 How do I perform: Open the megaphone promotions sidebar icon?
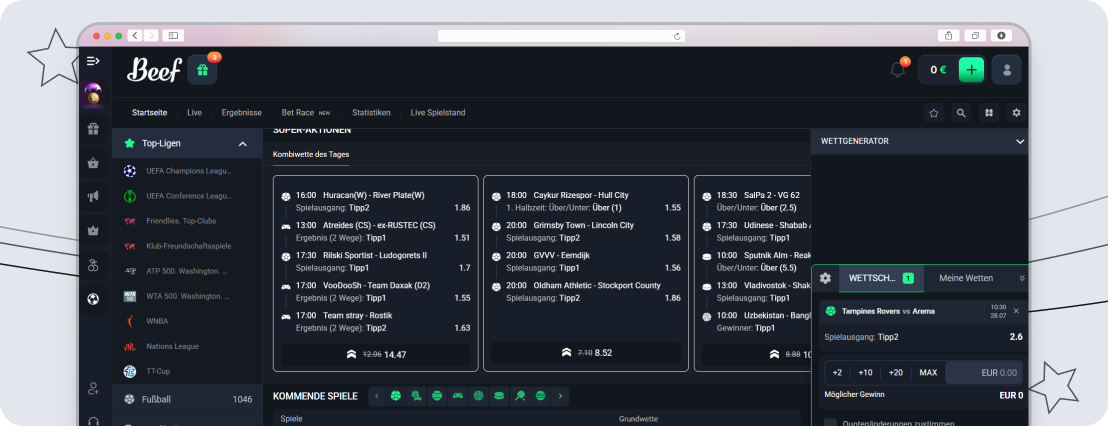point(93,197)
